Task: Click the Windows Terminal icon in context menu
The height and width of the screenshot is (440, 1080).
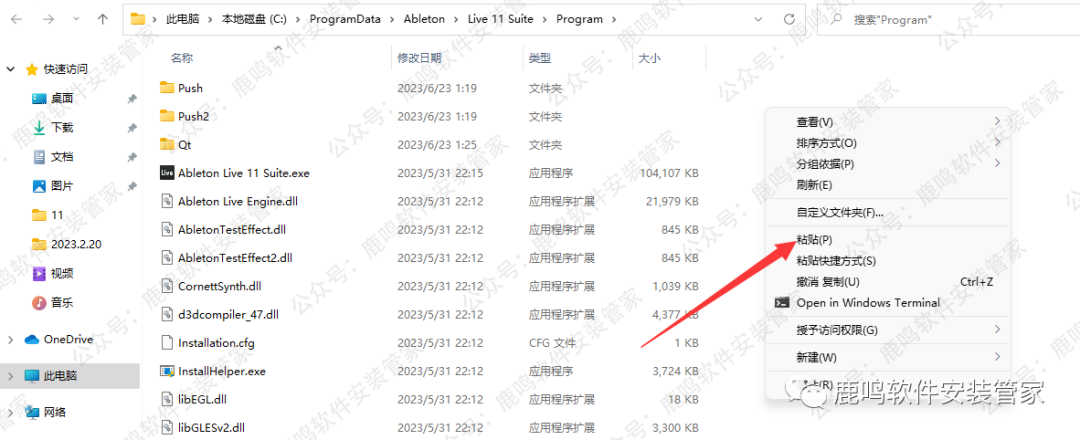Action: 782,303
